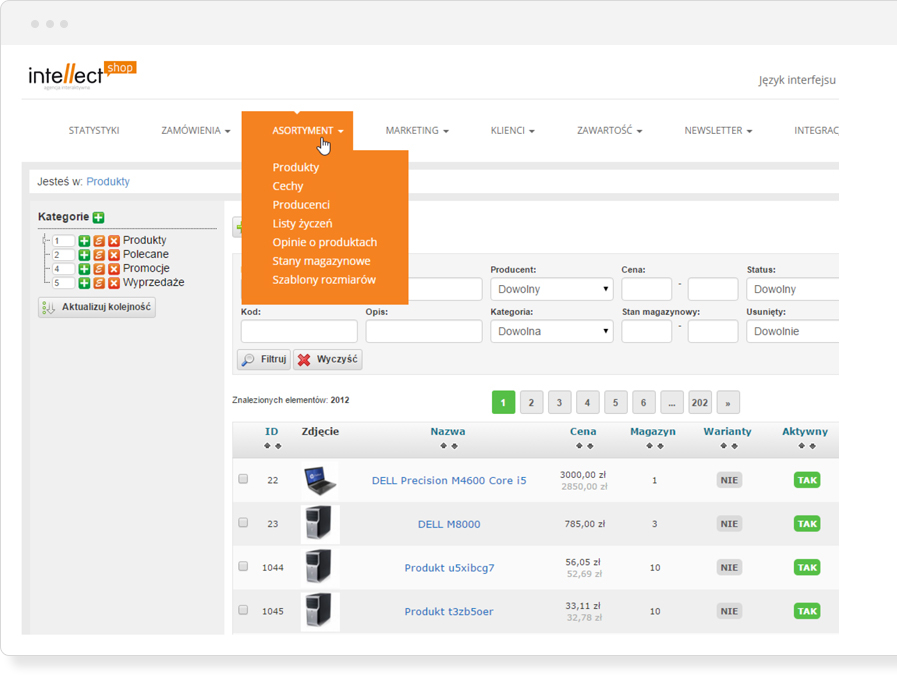
Task: Expand the KLIENCI menu
Action: 513,130
